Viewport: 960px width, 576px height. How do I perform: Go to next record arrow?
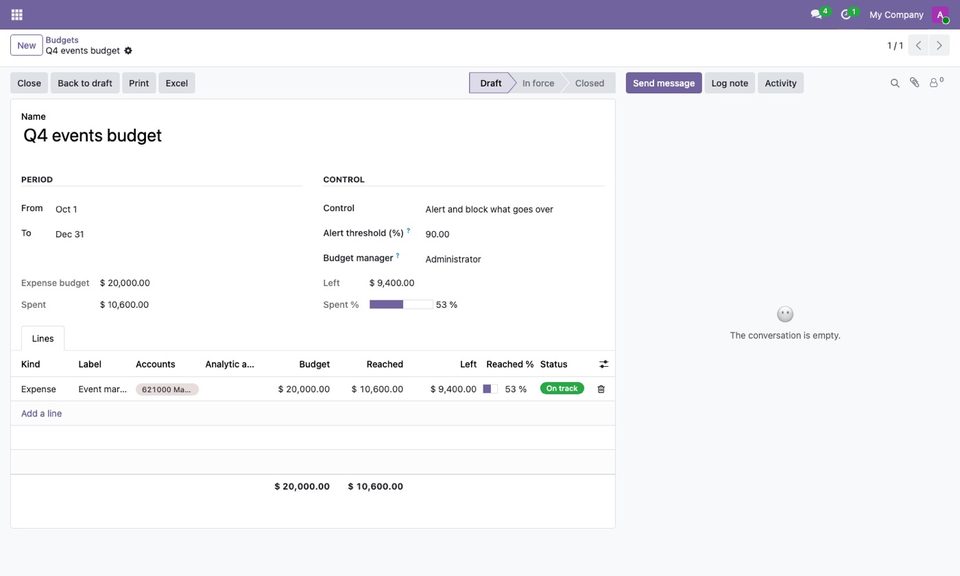coord(939,45)
